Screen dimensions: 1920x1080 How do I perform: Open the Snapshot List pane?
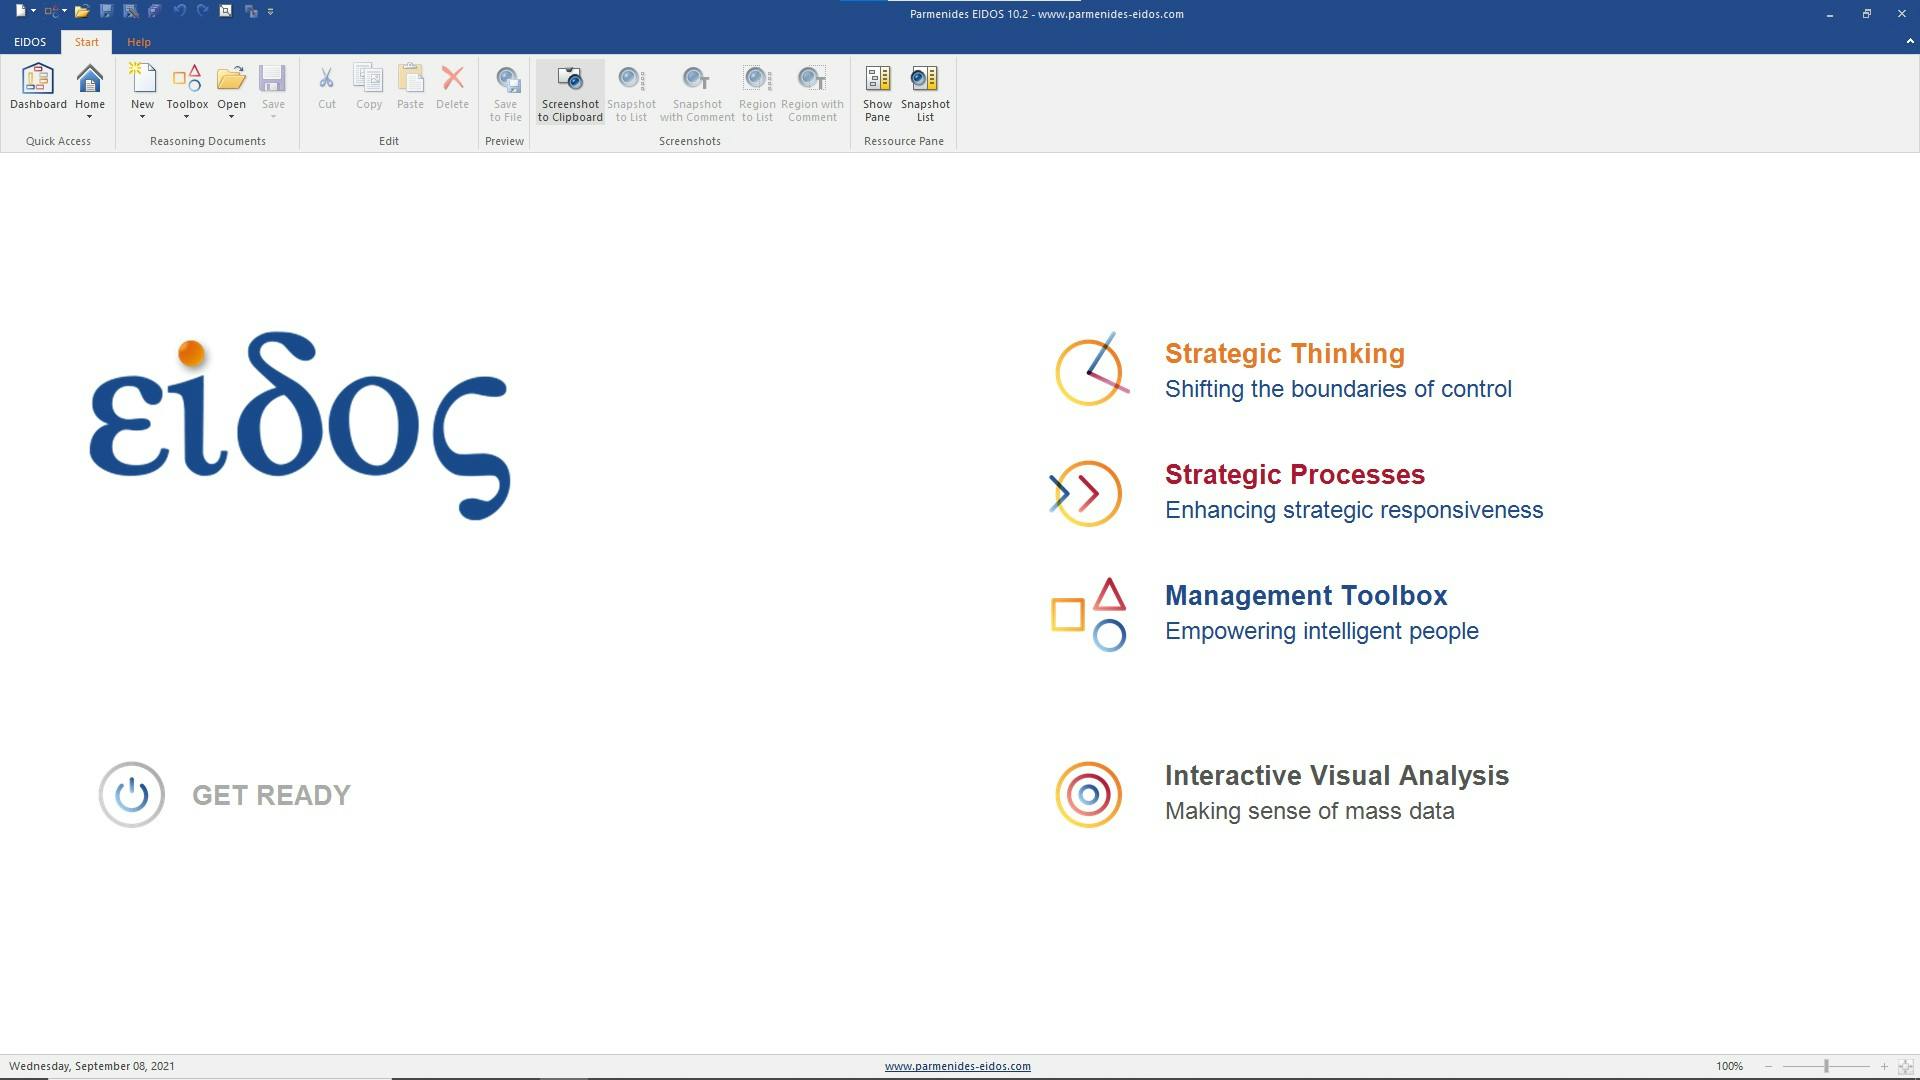pos(924,90)
